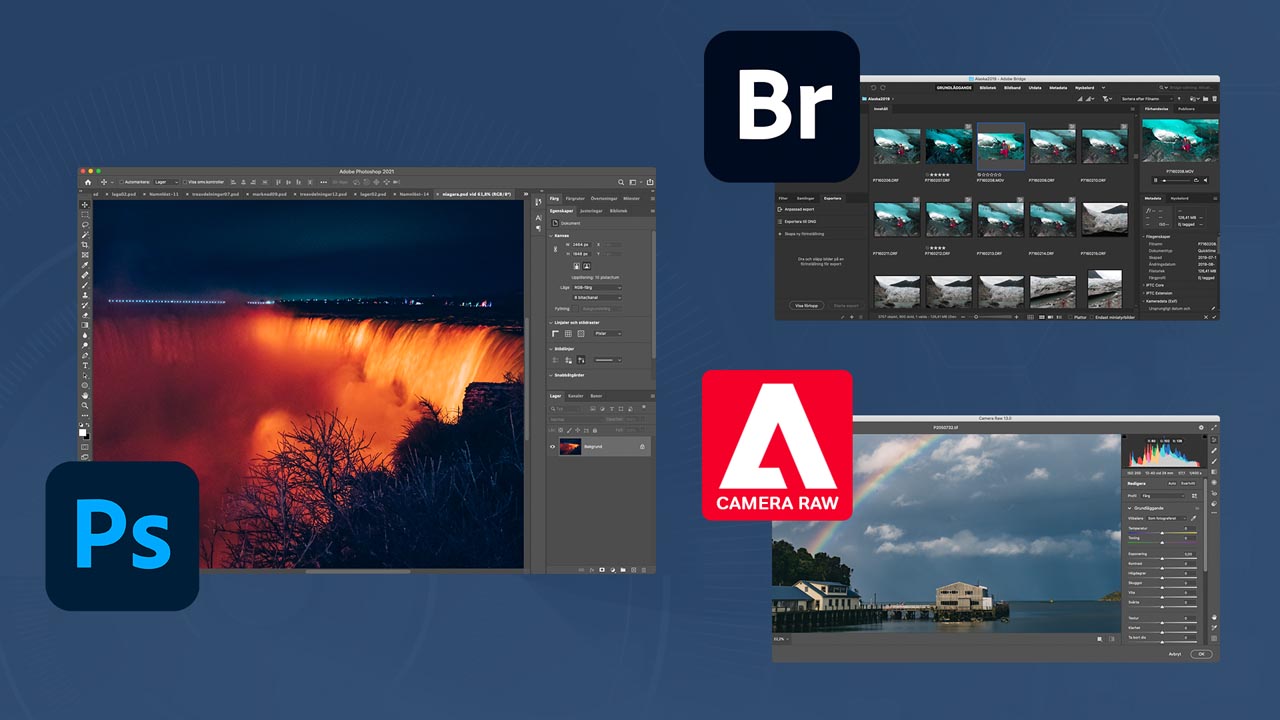Click the Svartvitt button in Camera Raw
This screenshot has width=1280, height=720.
click(1189, 483)
